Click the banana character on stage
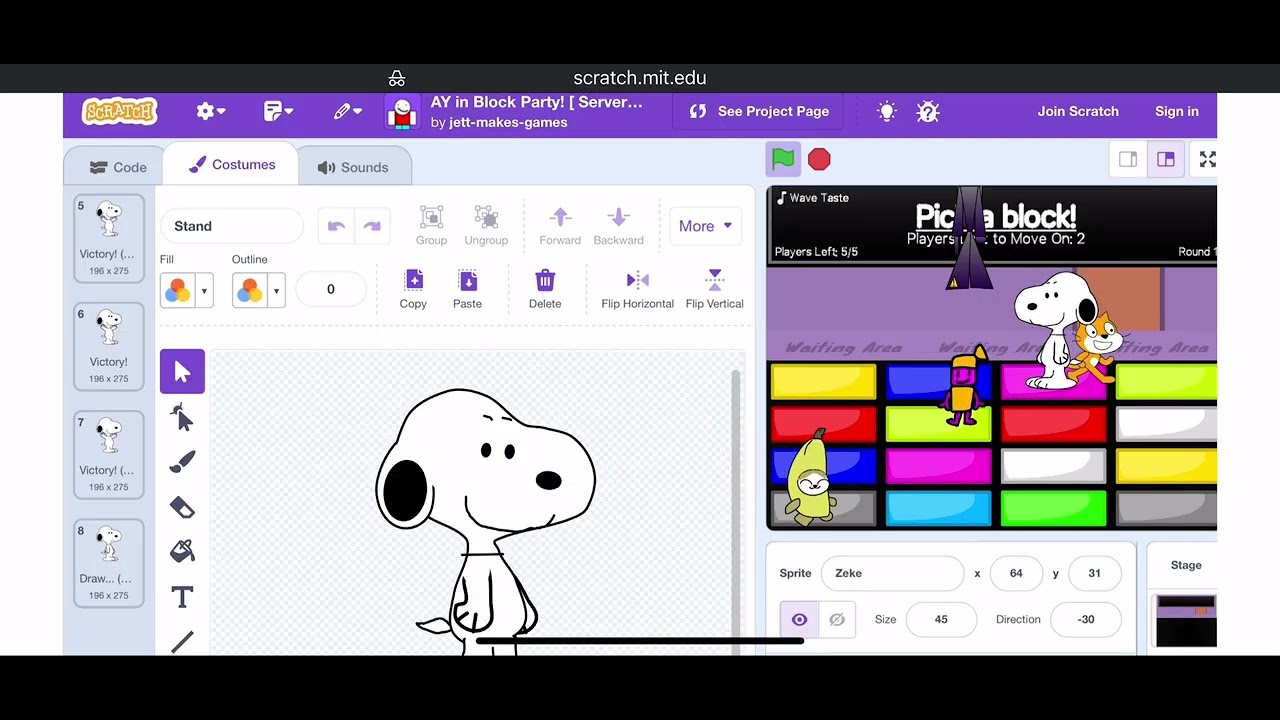The height and width of the screenshot is (720, 1280). pyautogui.click(x=810, y=478)
